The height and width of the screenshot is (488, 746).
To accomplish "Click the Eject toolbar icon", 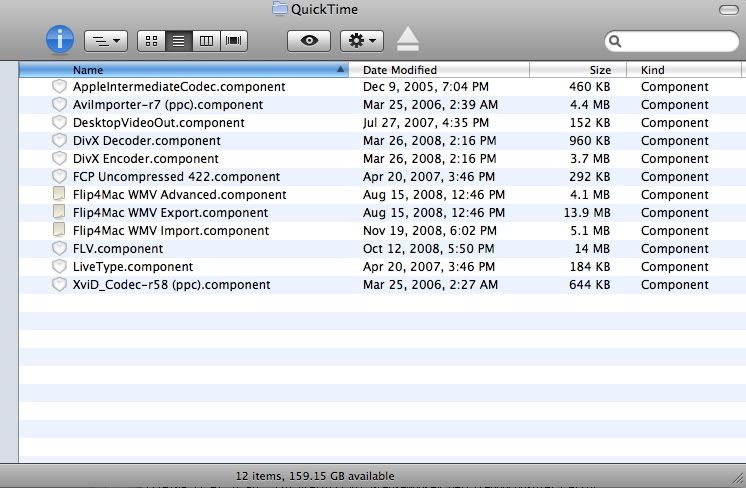I will tap(408, 39).
